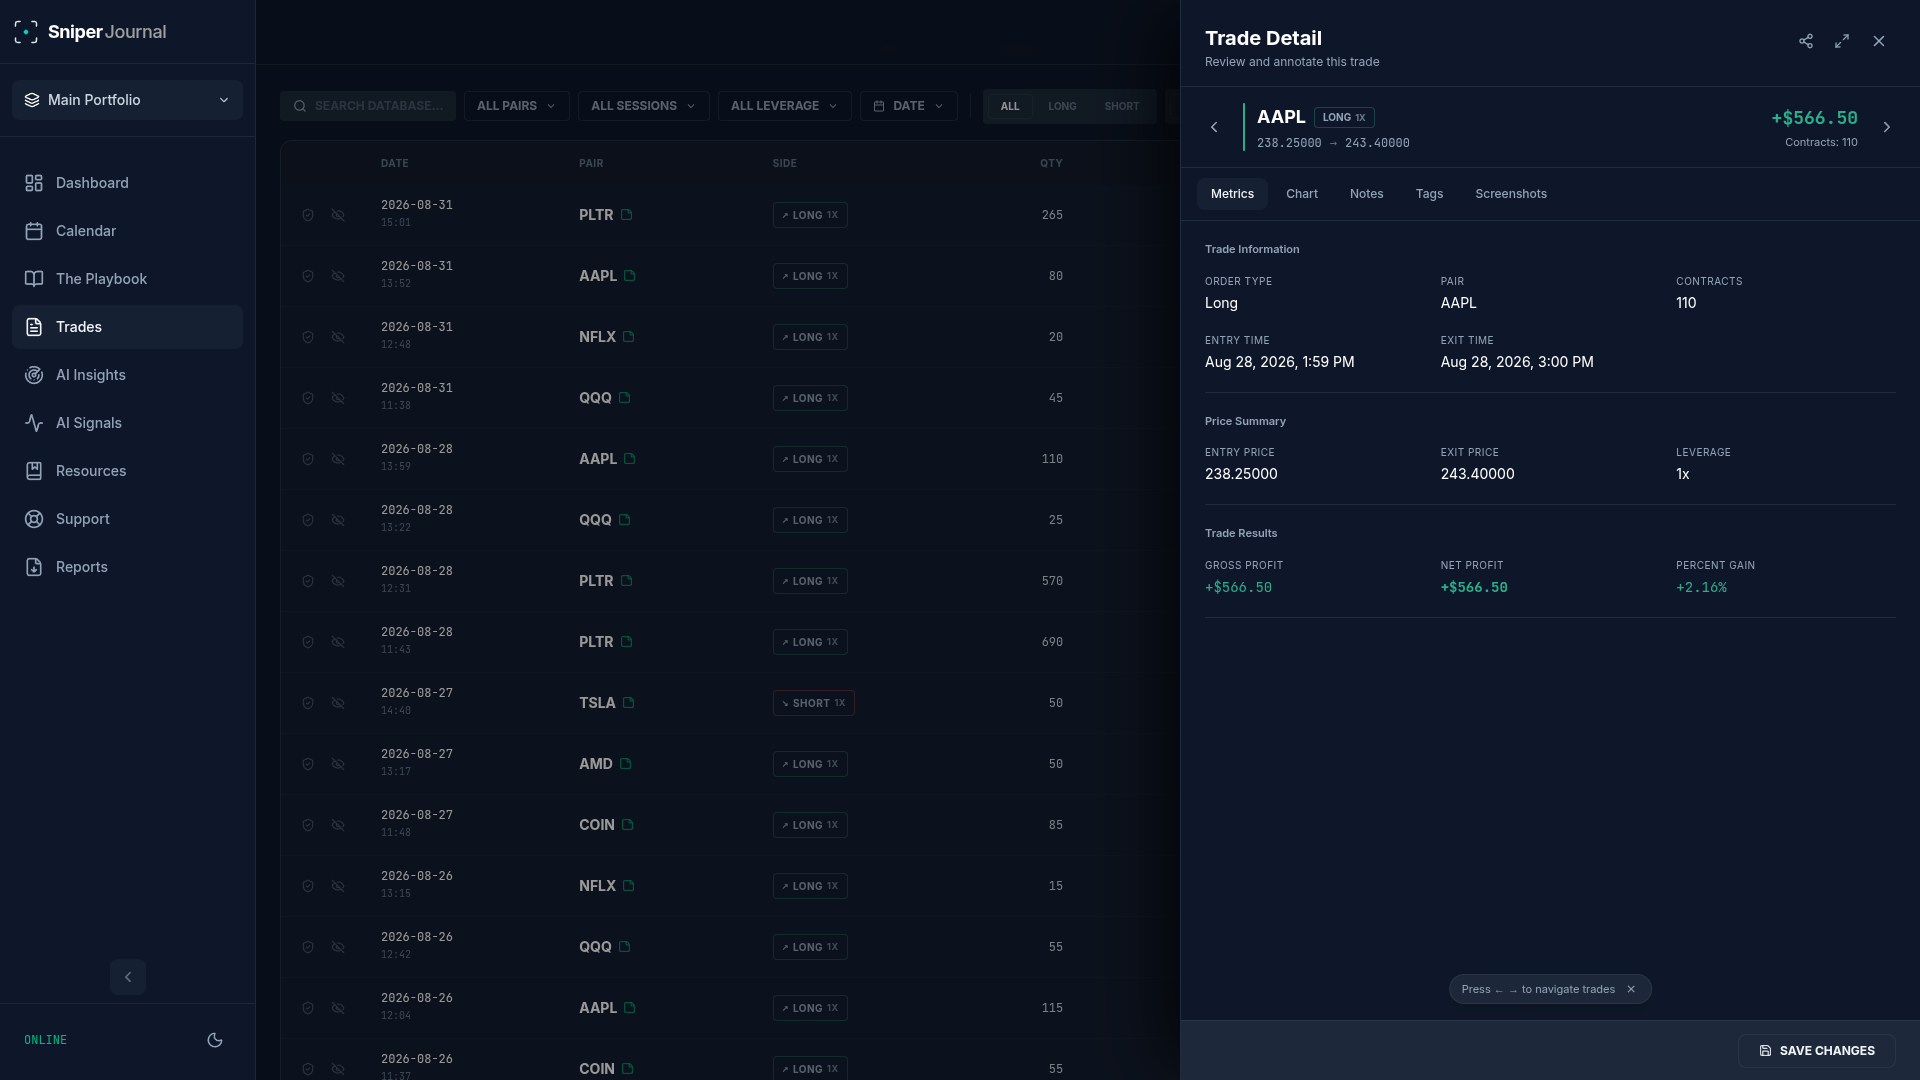The height and width of the screenshot is (1080, 1920).
Task: Click the note icon beside NFLX 2026-08-26
Action: click(629, 886)
